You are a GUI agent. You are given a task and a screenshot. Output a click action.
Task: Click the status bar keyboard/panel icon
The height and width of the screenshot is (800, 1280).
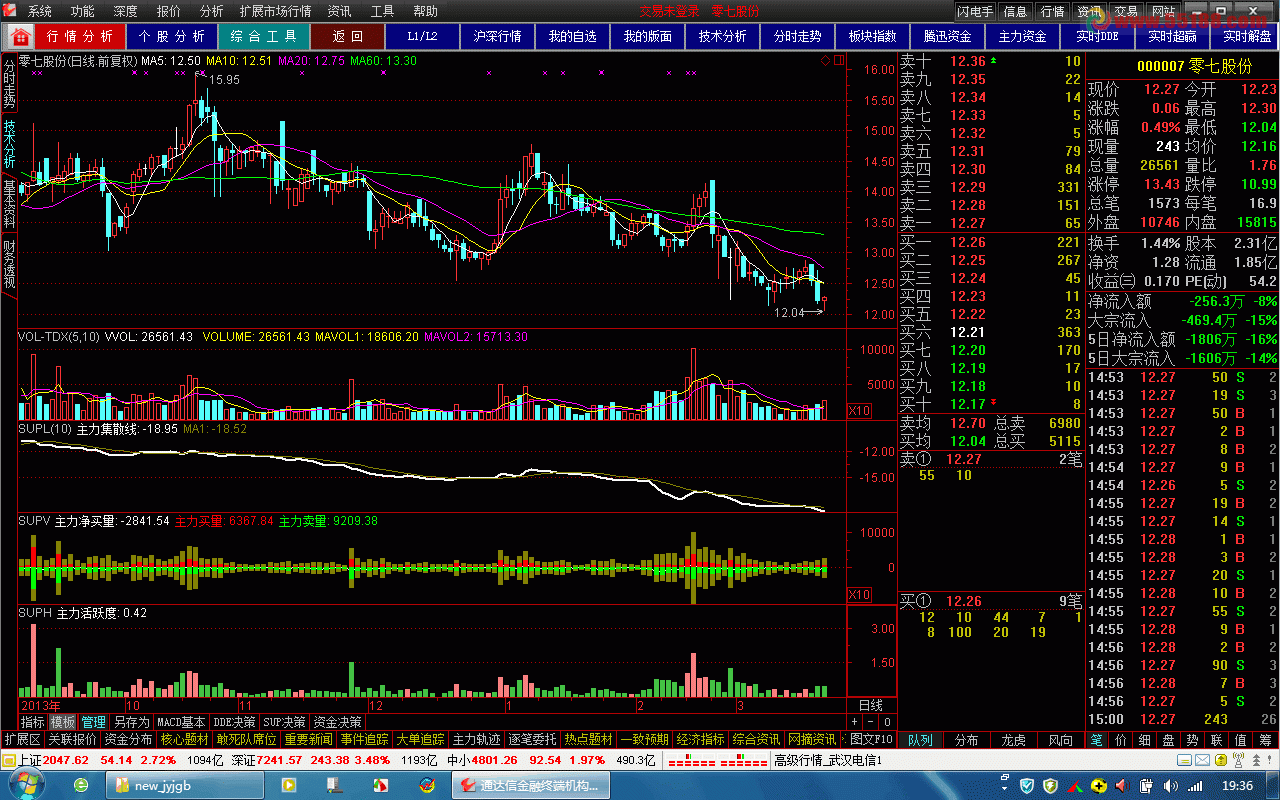[1184, 760]
